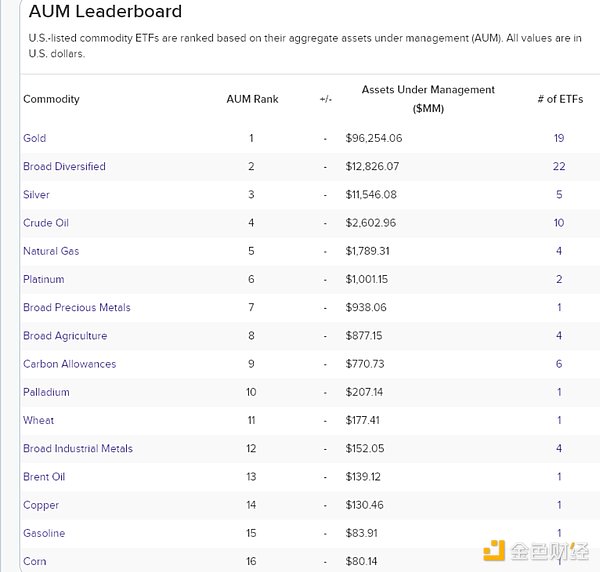600x572 pixels.
Task: Open the Broad Industrial Metals link
Action: (78, 448)
